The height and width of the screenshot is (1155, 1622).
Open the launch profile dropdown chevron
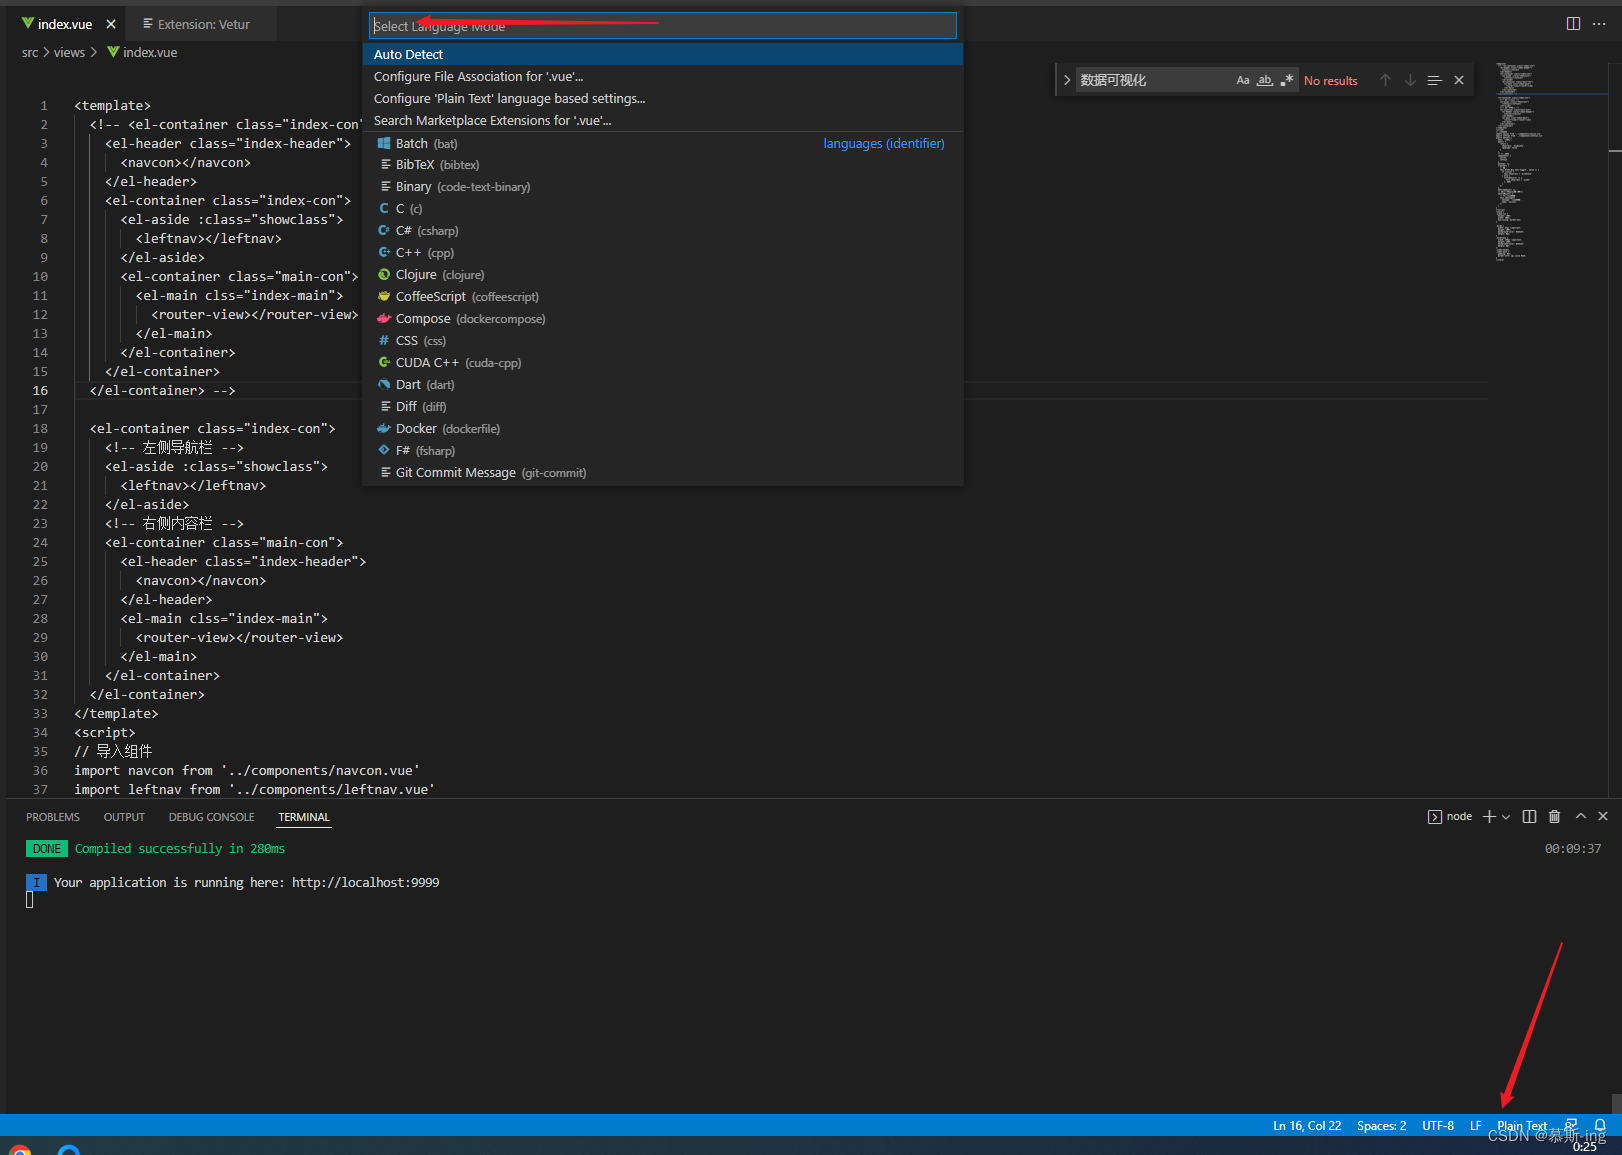point(1506,817)
